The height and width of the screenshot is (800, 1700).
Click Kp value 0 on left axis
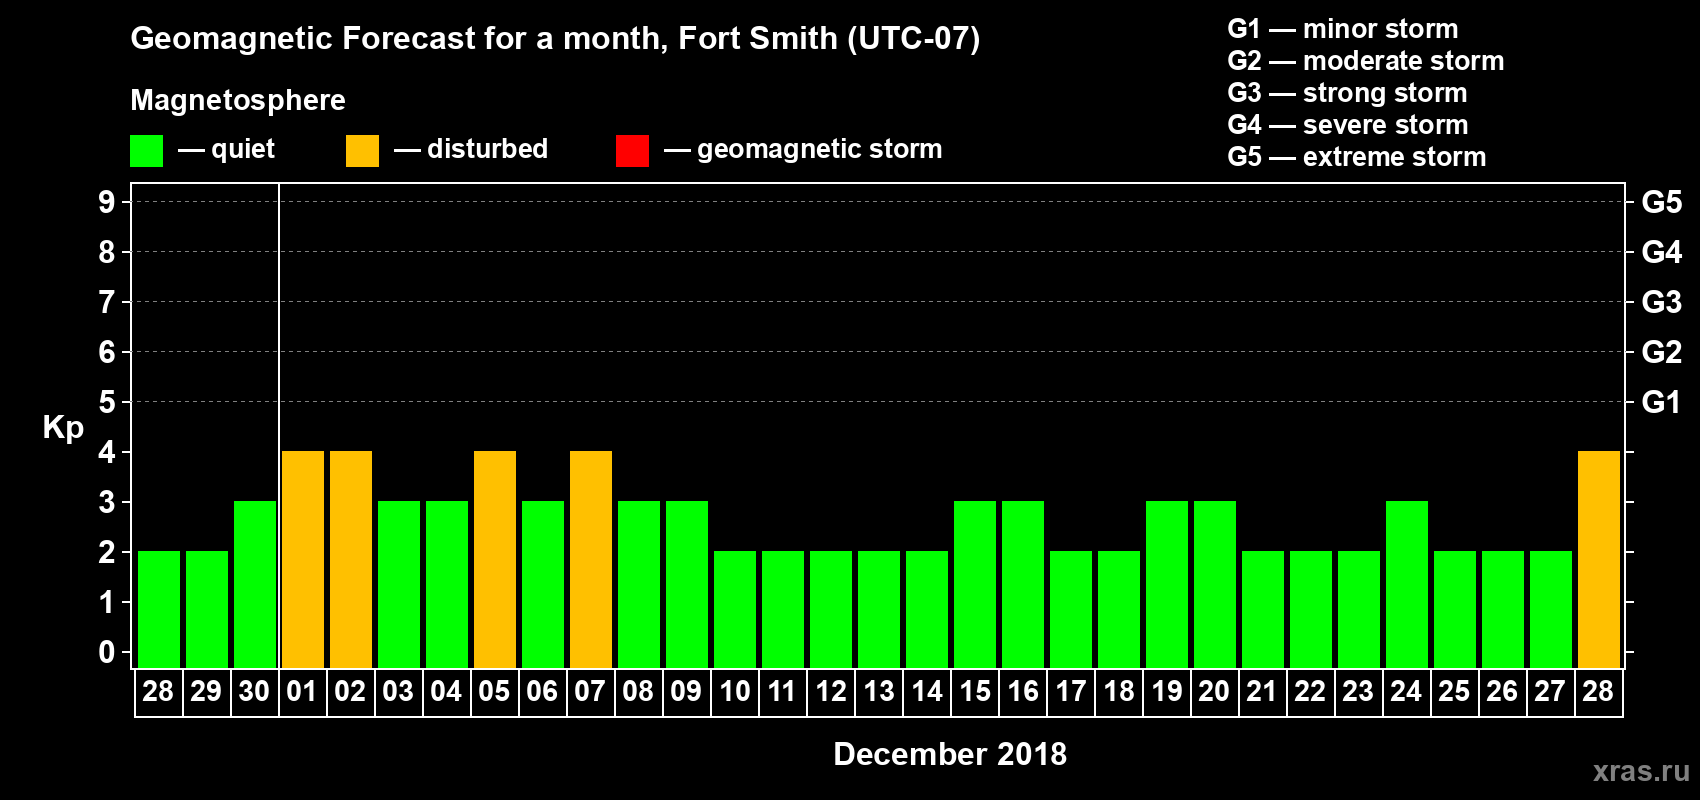click(107, 652)
